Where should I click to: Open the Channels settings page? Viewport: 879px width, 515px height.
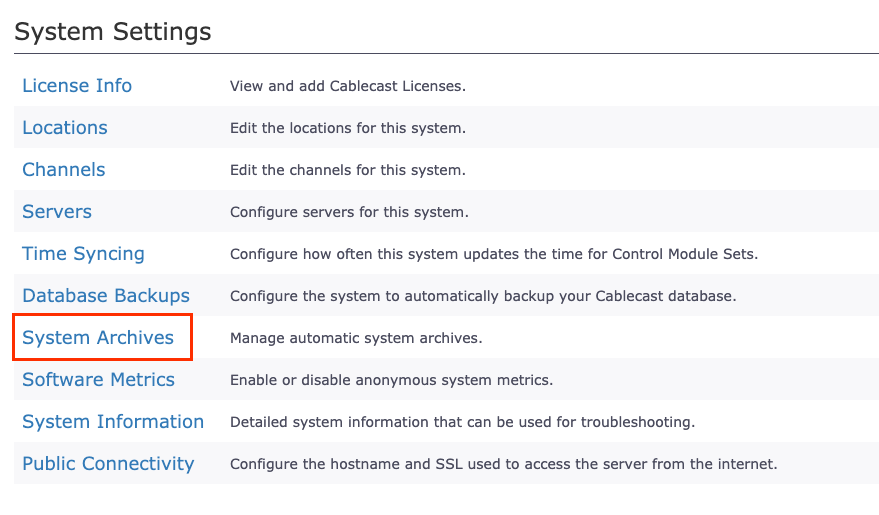(x=64, y=170)
